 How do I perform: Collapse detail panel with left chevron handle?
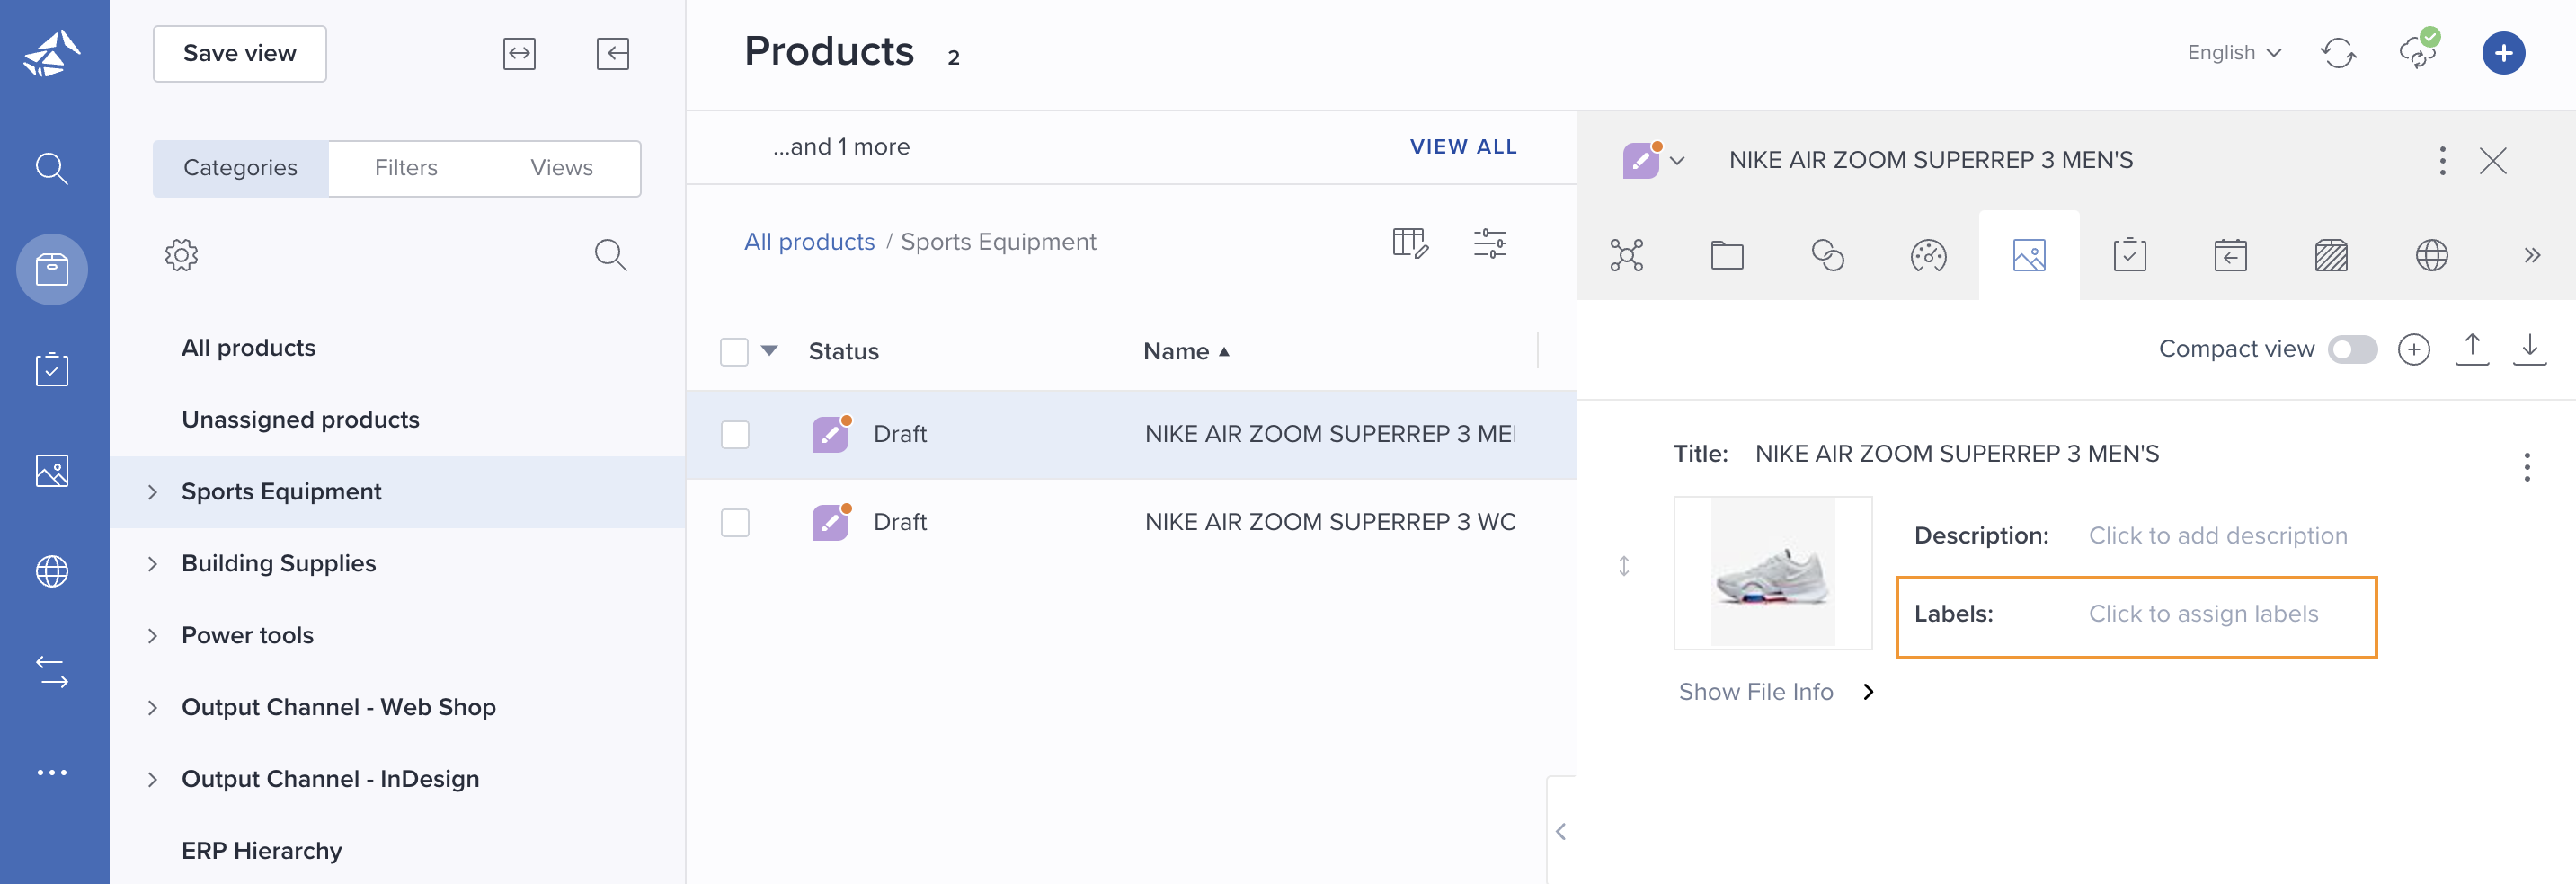1561,831
